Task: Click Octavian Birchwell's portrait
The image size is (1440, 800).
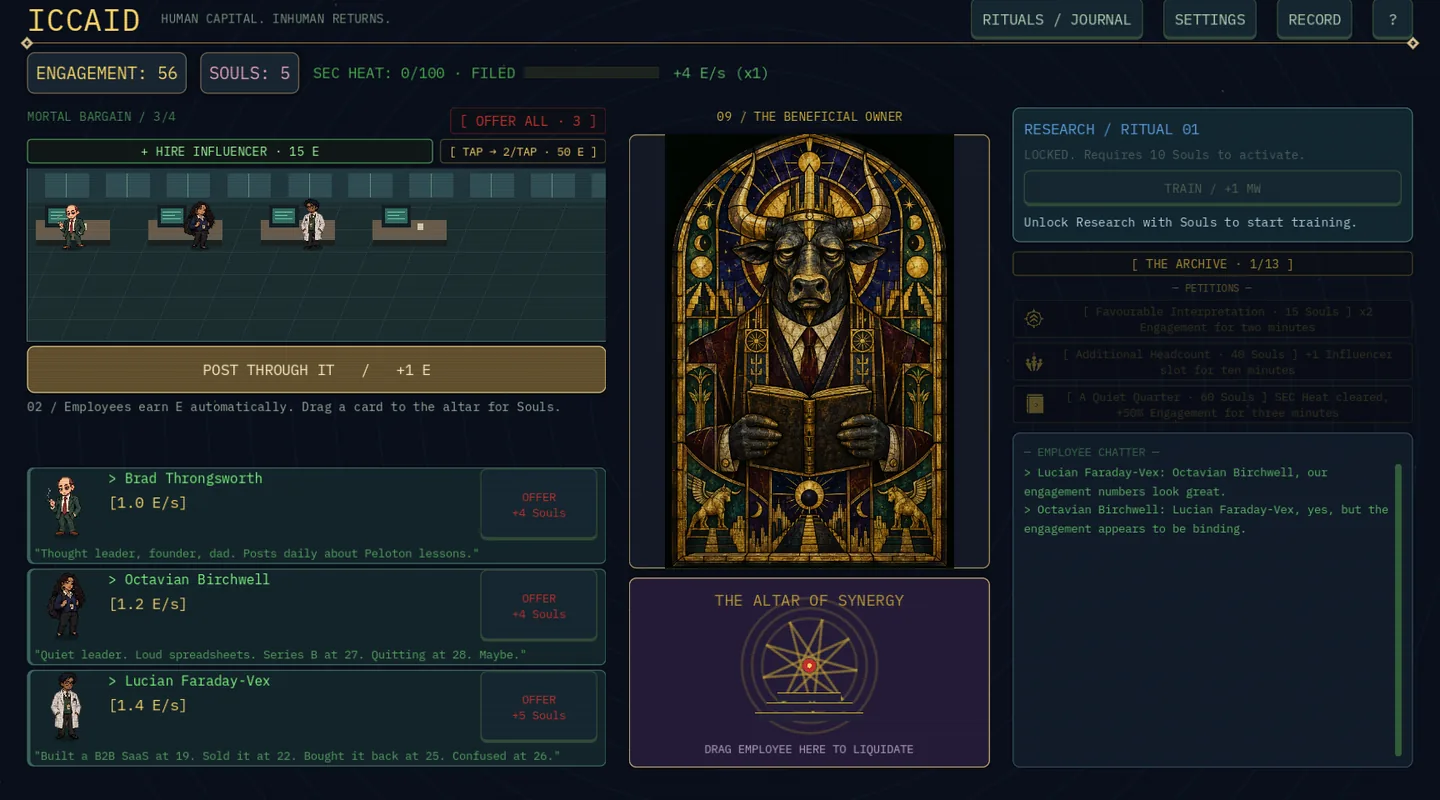Action: click(x=65, y=606)
